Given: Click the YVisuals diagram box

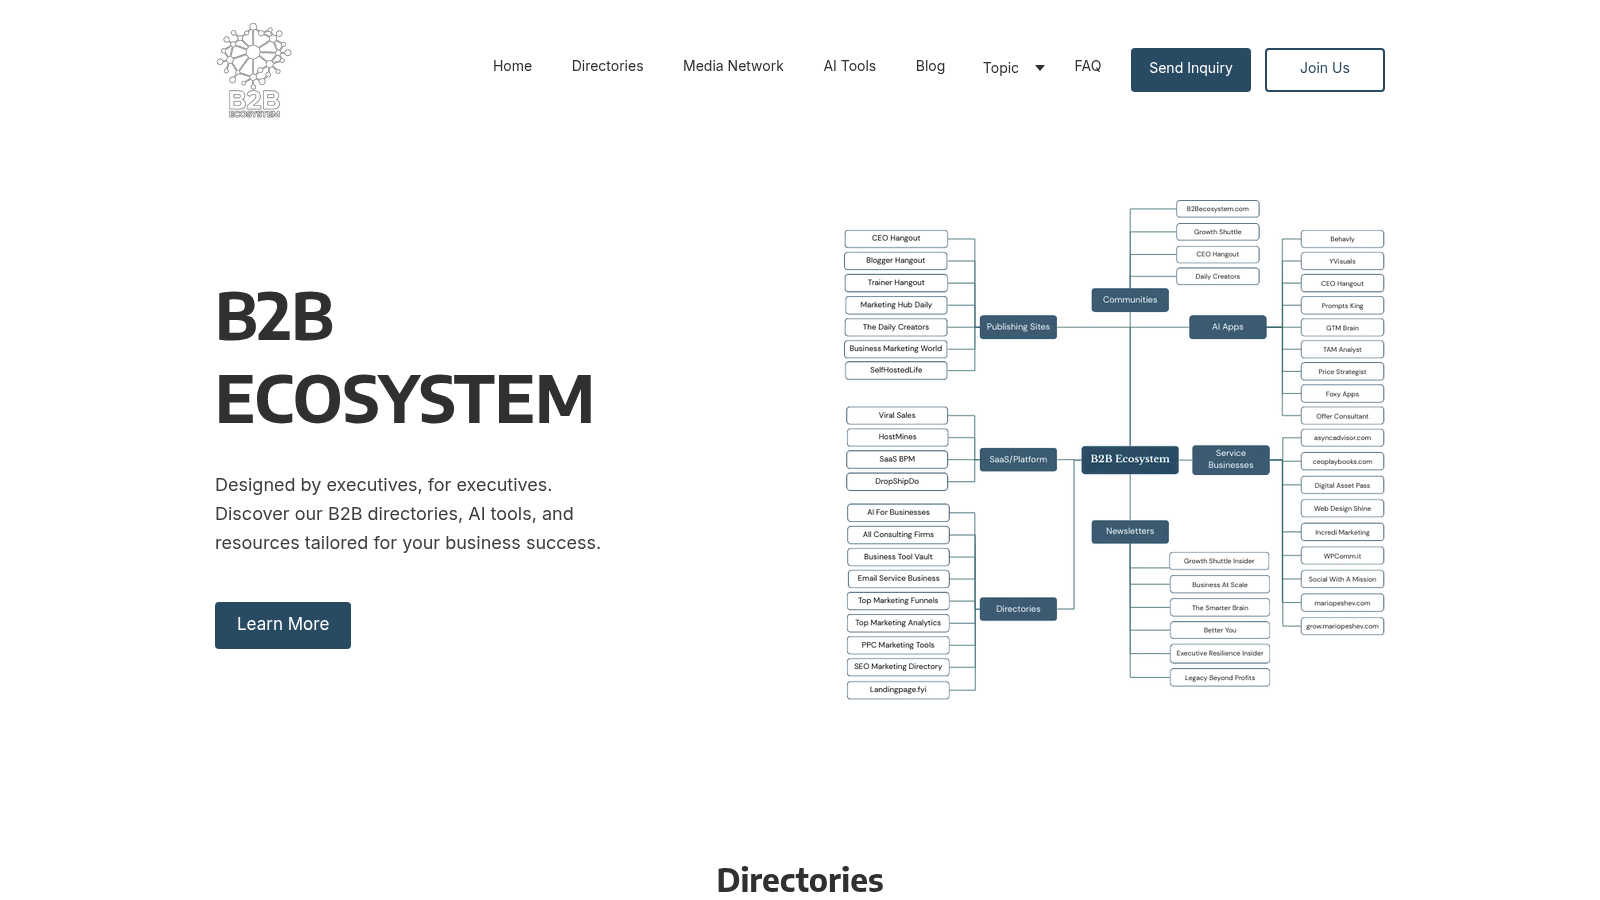Looking at the screenshot, I should pos(1342,261).
